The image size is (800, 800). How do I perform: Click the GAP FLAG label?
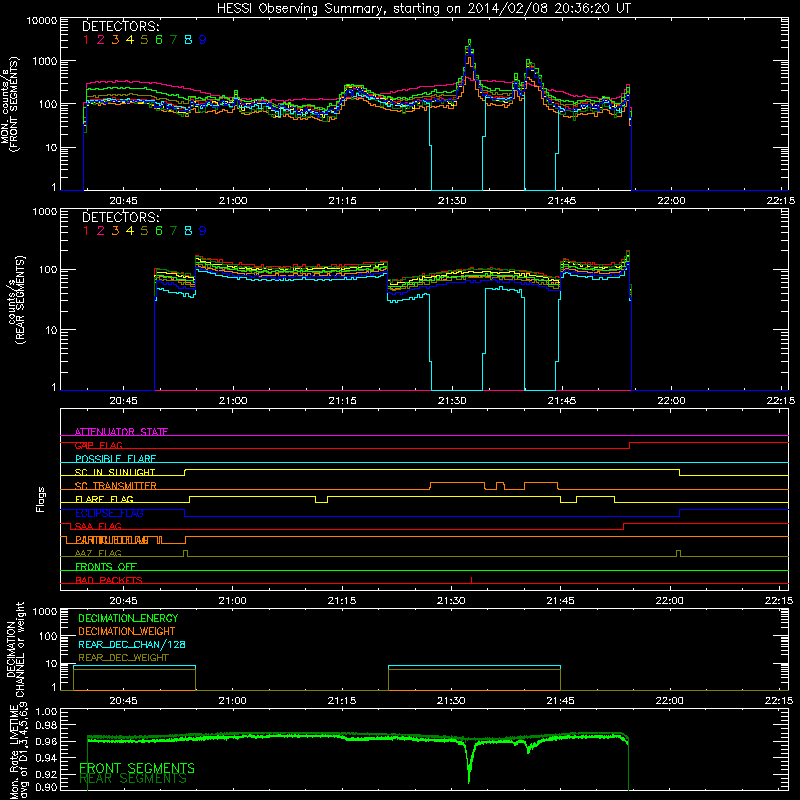click(99, 445)
